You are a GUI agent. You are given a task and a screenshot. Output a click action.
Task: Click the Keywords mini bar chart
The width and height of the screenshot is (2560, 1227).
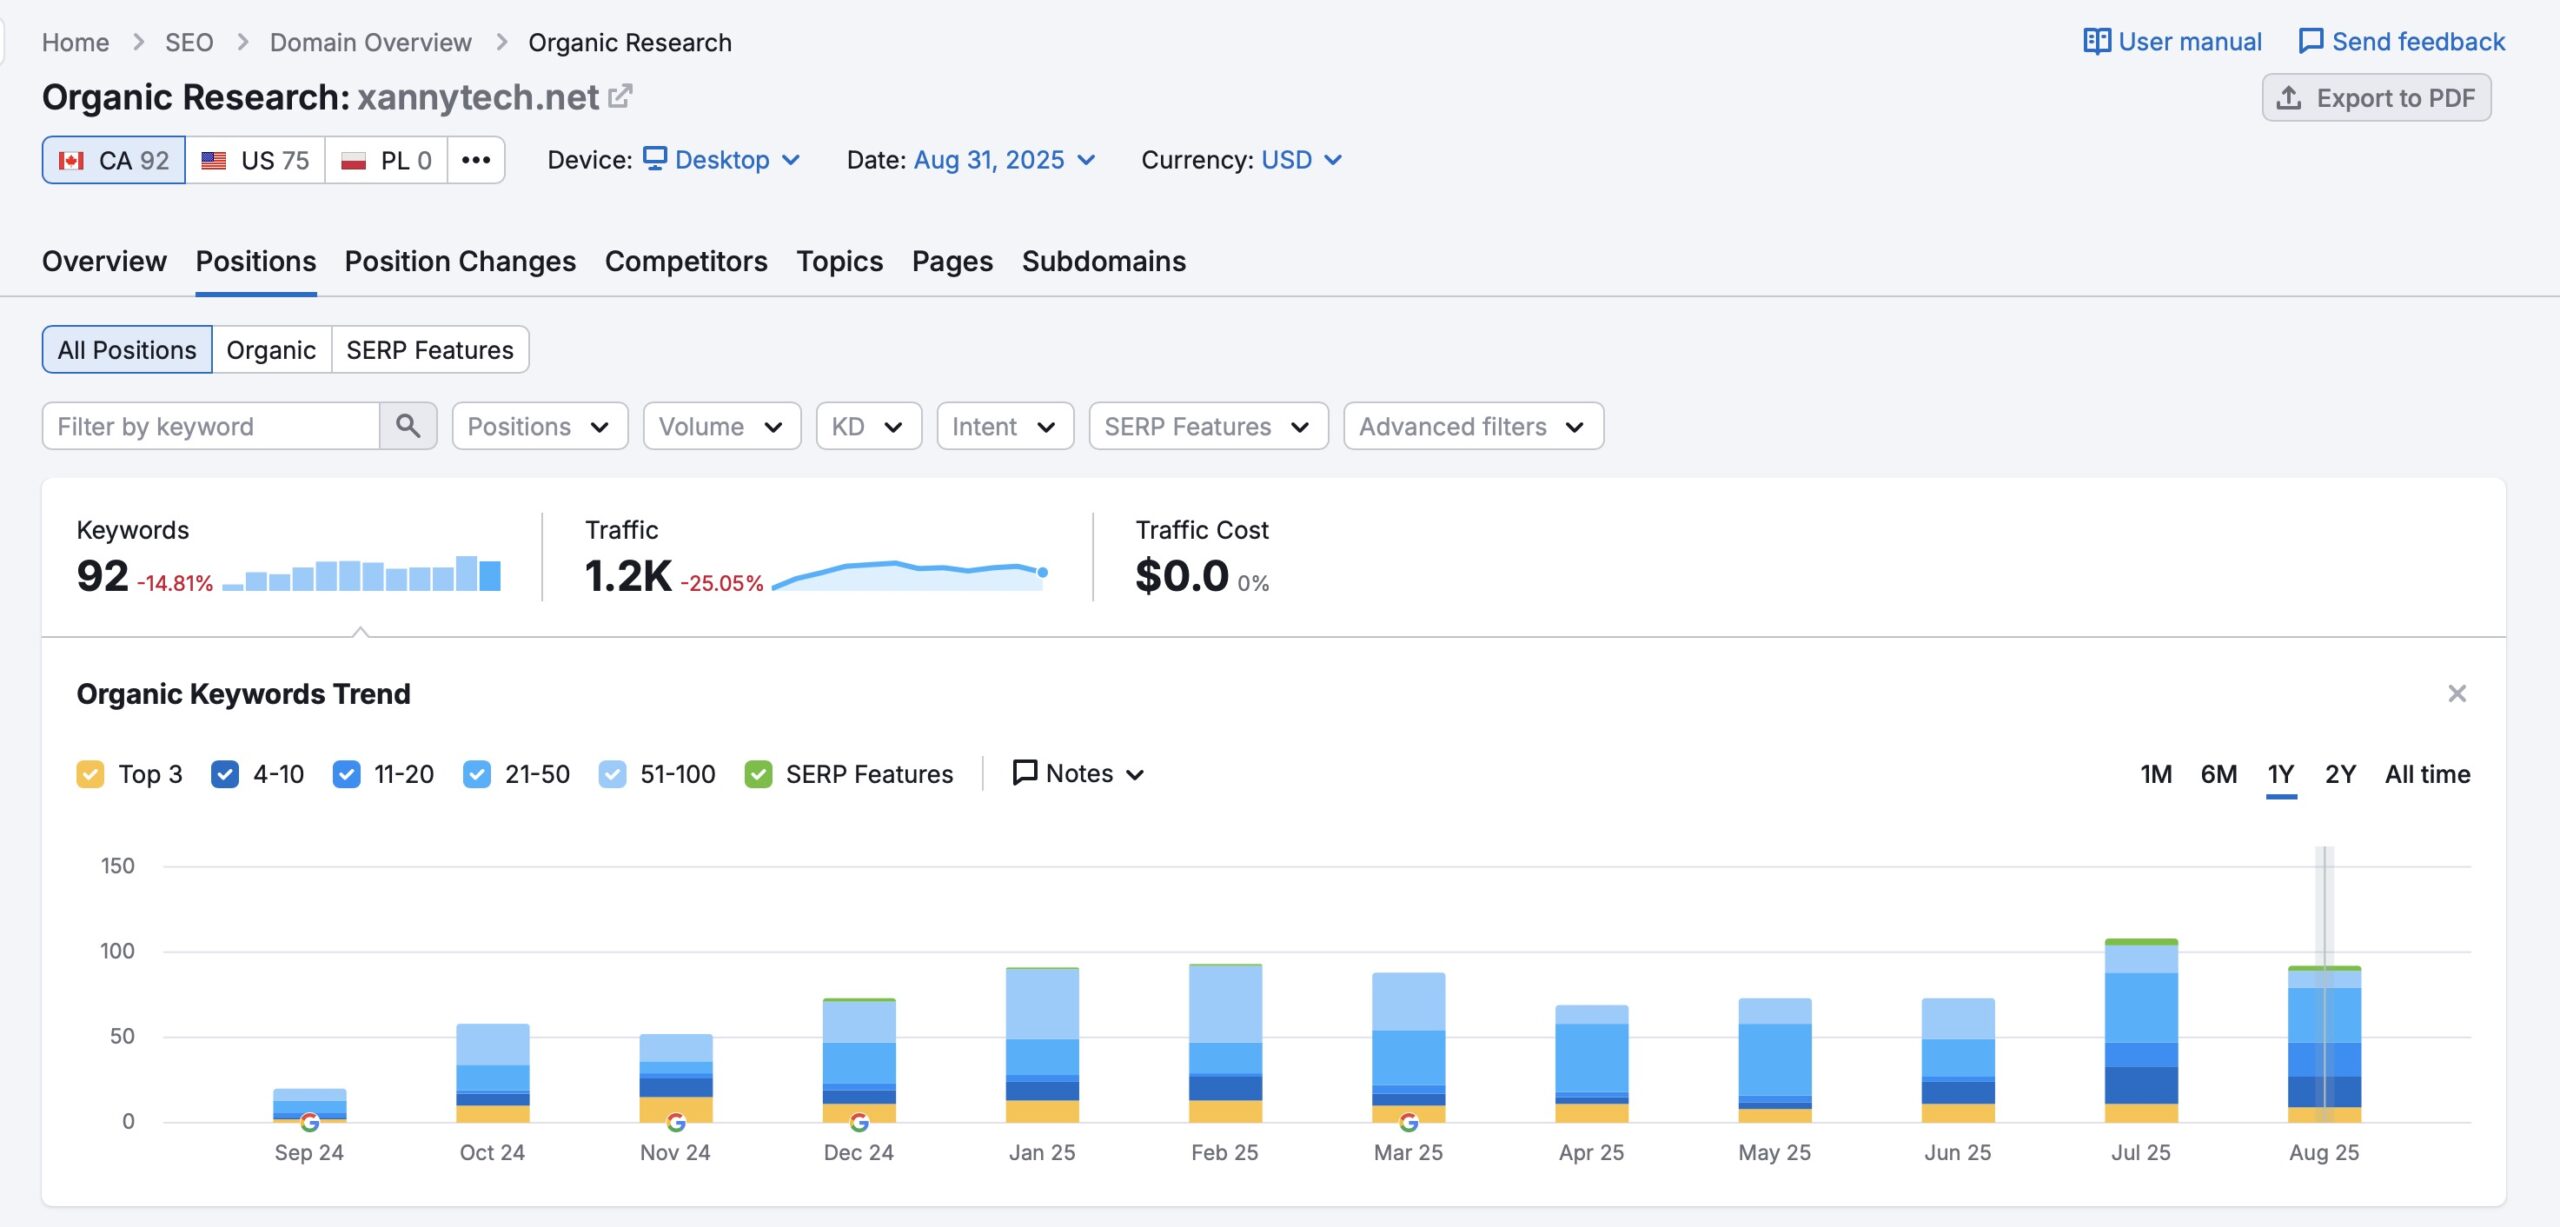pyautogui.click(x=361, y=573)
